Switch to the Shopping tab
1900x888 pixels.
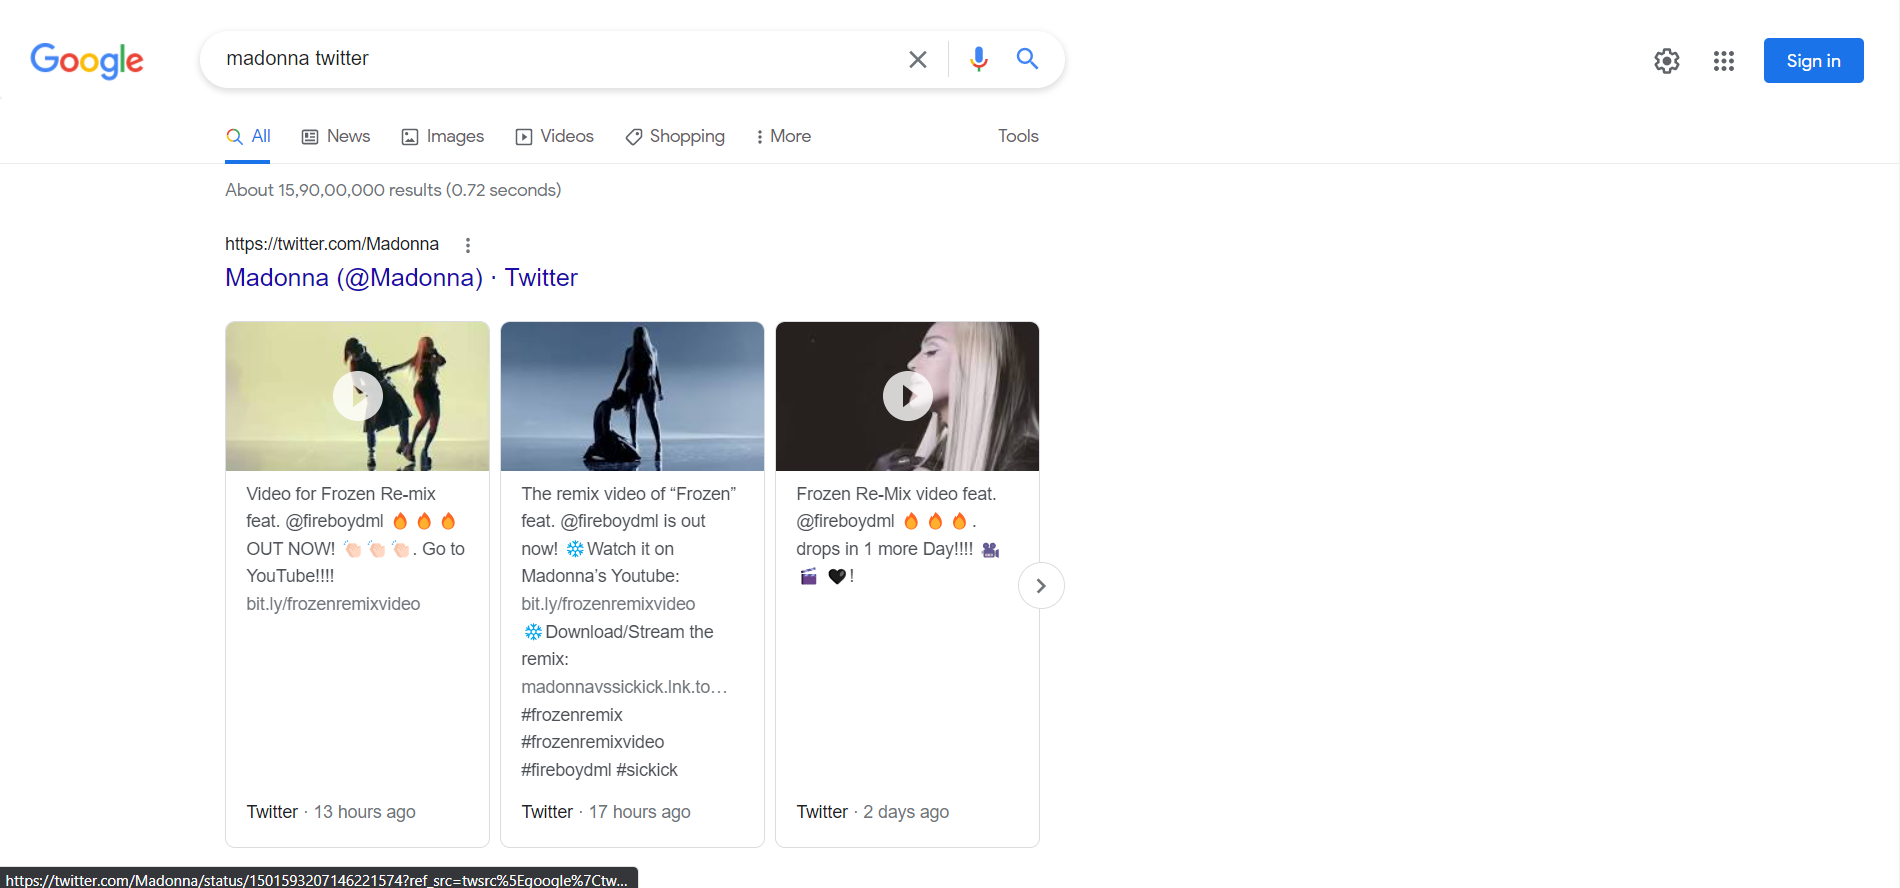click(x=675, y=137)
